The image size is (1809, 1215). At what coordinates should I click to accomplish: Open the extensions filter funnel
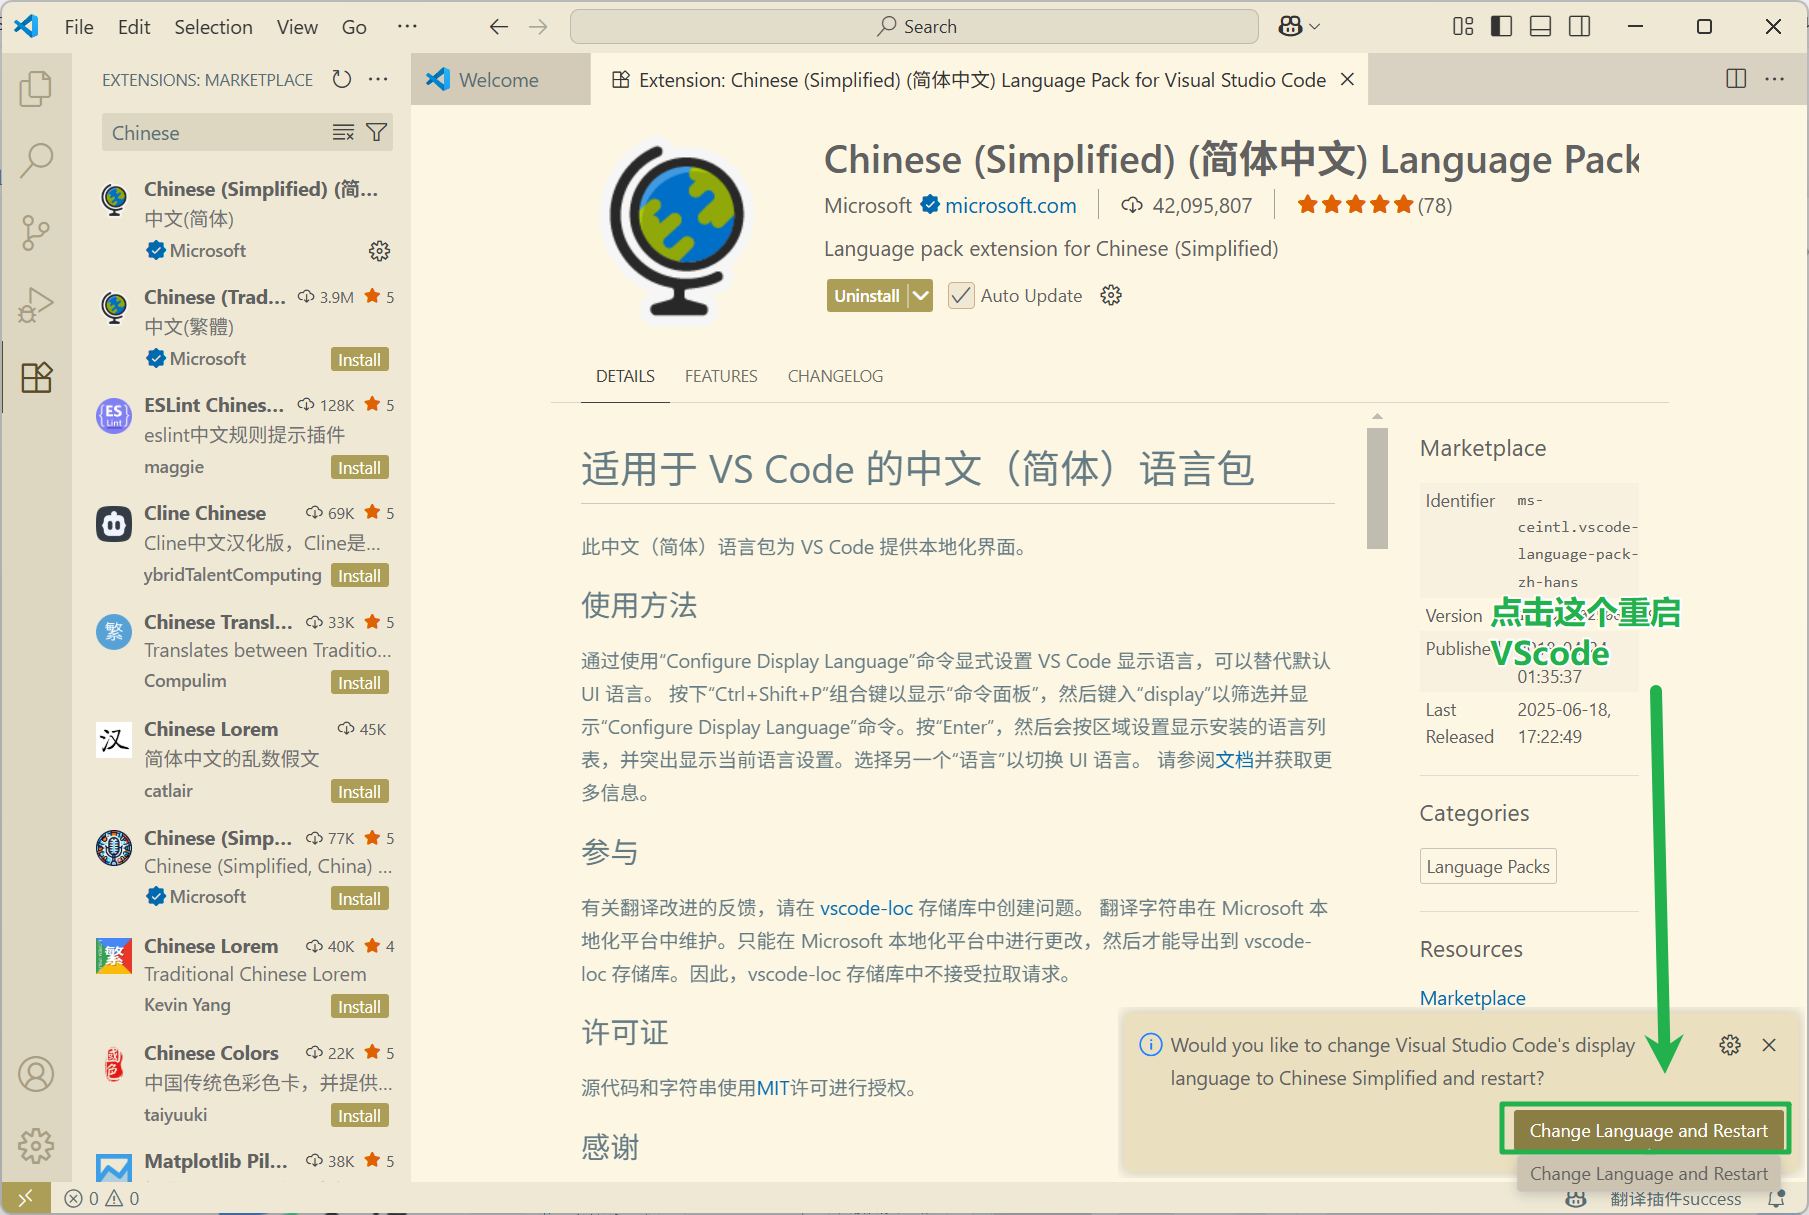coord(377,133)
